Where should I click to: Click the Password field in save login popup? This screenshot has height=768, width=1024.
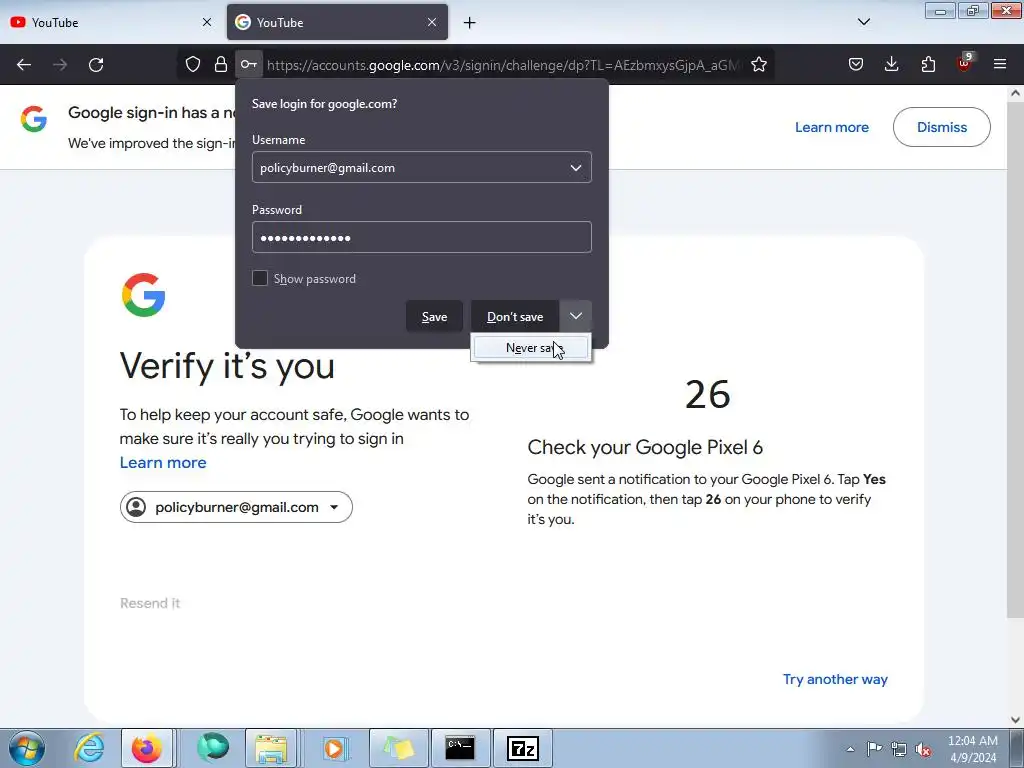point(422,238)
